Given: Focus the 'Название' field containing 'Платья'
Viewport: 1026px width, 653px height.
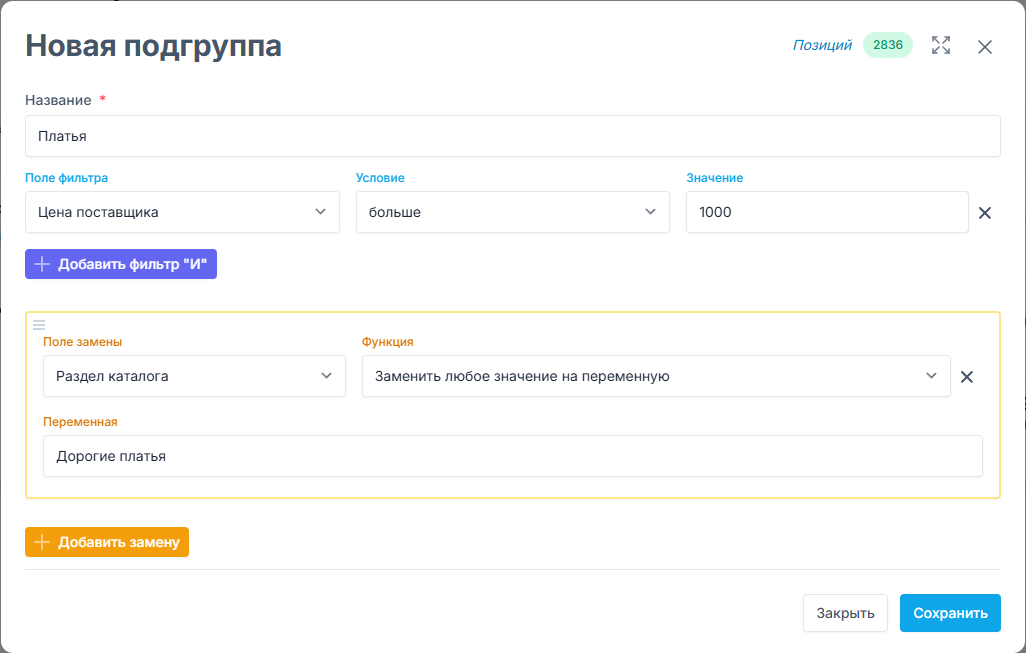Looking at the screenshot, I should (x=512, y=136).
